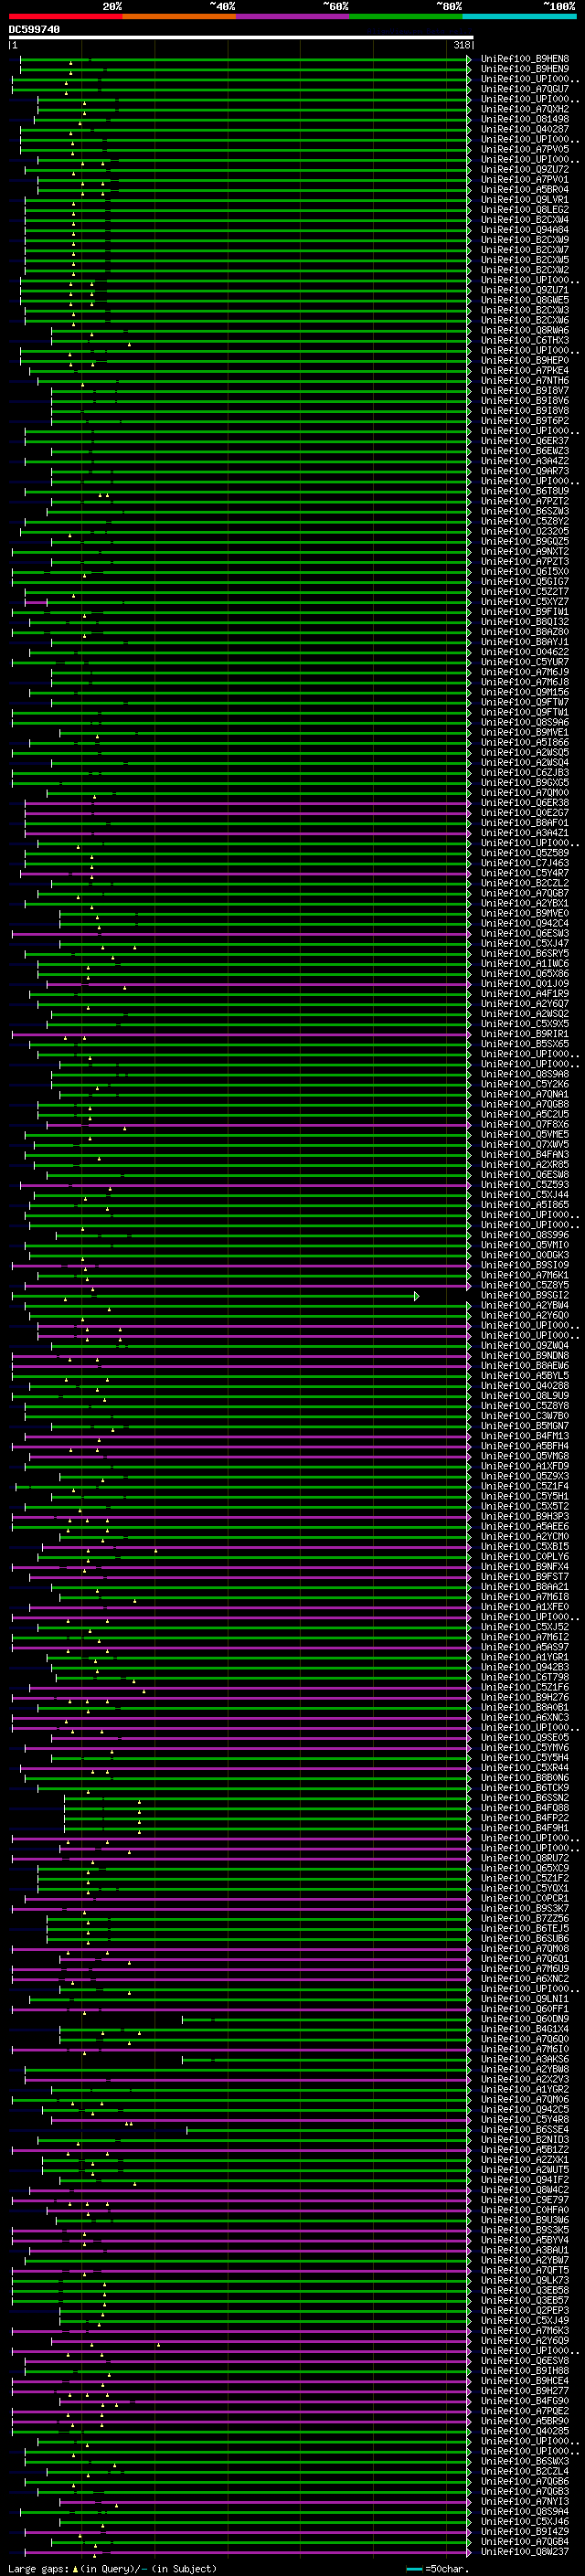Select hit UniRef100_B2CXW9
The height and width of the screenshot is (2576, 585).
click(x=525, y=239)
